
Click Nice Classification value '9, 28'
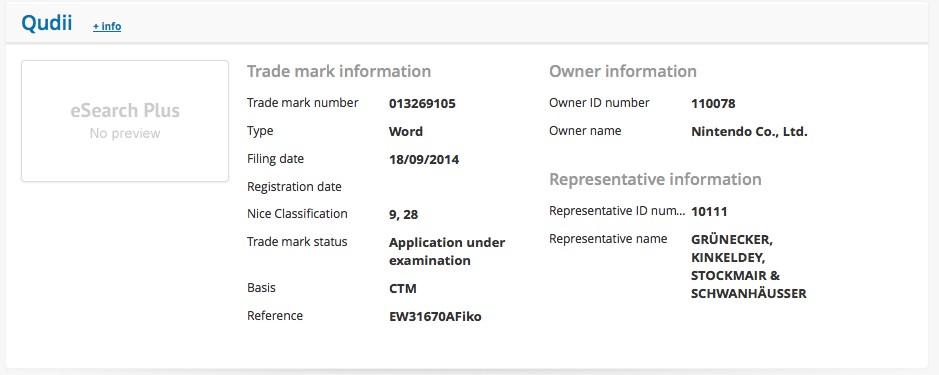click(x=403, y=214)
